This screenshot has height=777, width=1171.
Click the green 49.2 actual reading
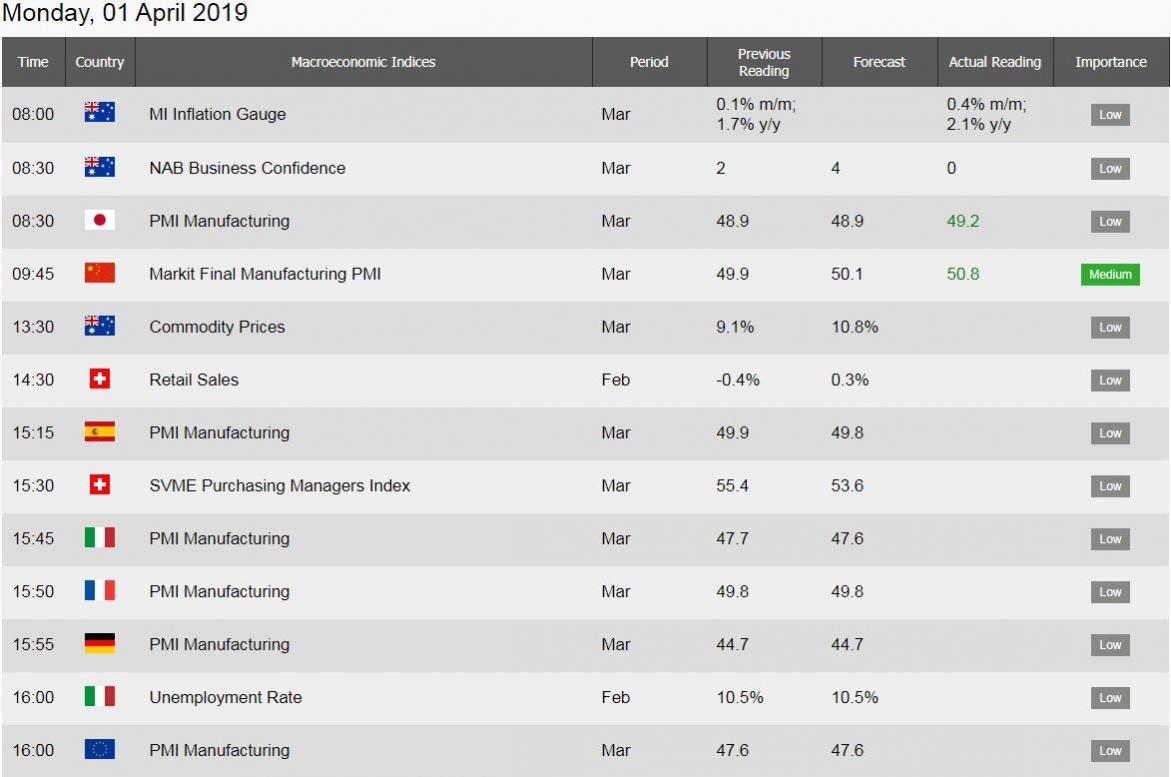pyautogui.click(x=963, y=221)
